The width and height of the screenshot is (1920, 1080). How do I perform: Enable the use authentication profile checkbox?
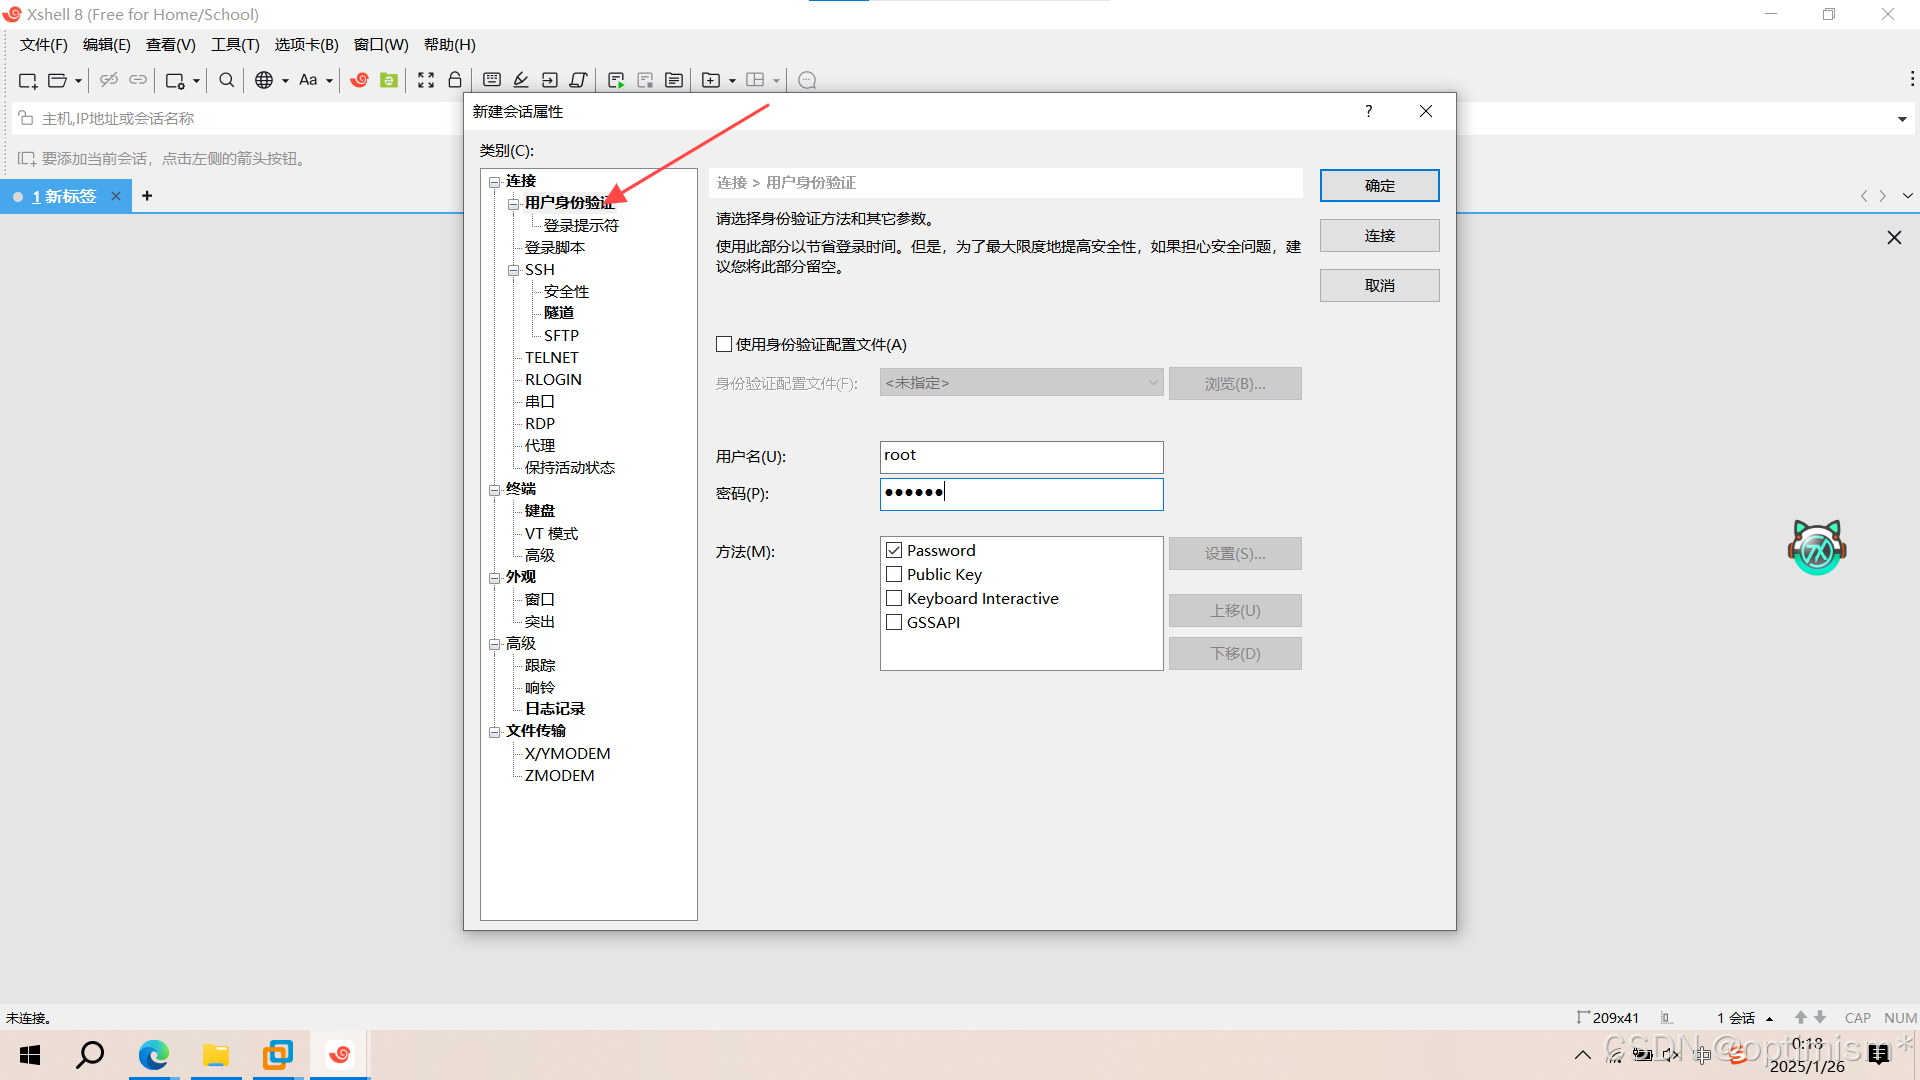tap(724, 344)
